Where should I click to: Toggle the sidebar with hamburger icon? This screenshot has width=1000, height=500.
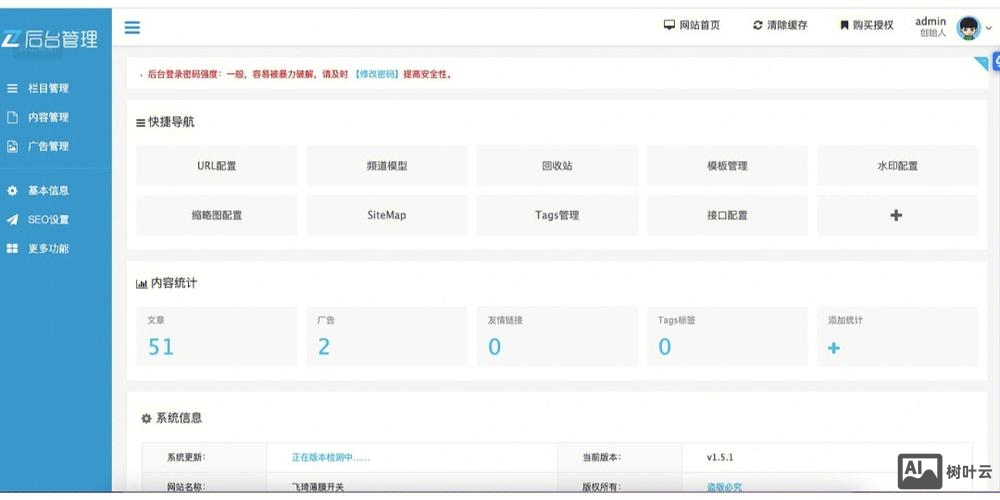132,27
